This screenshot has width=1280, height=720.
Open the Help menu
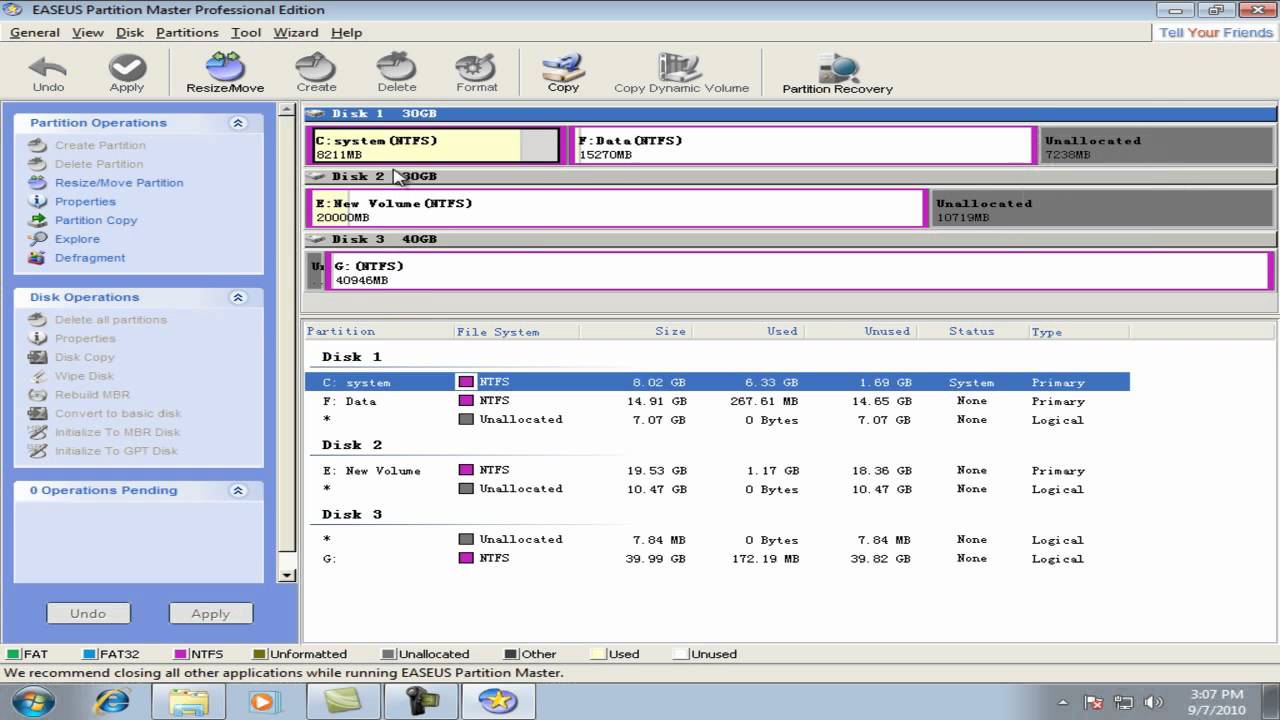point(346,32)
